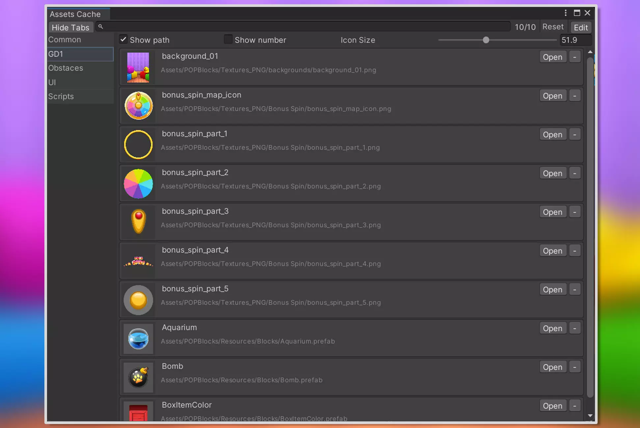This screenshot has width=640, height=428.
Task: Click the scrollbar down arrow
Action: [x=590, y=416]
